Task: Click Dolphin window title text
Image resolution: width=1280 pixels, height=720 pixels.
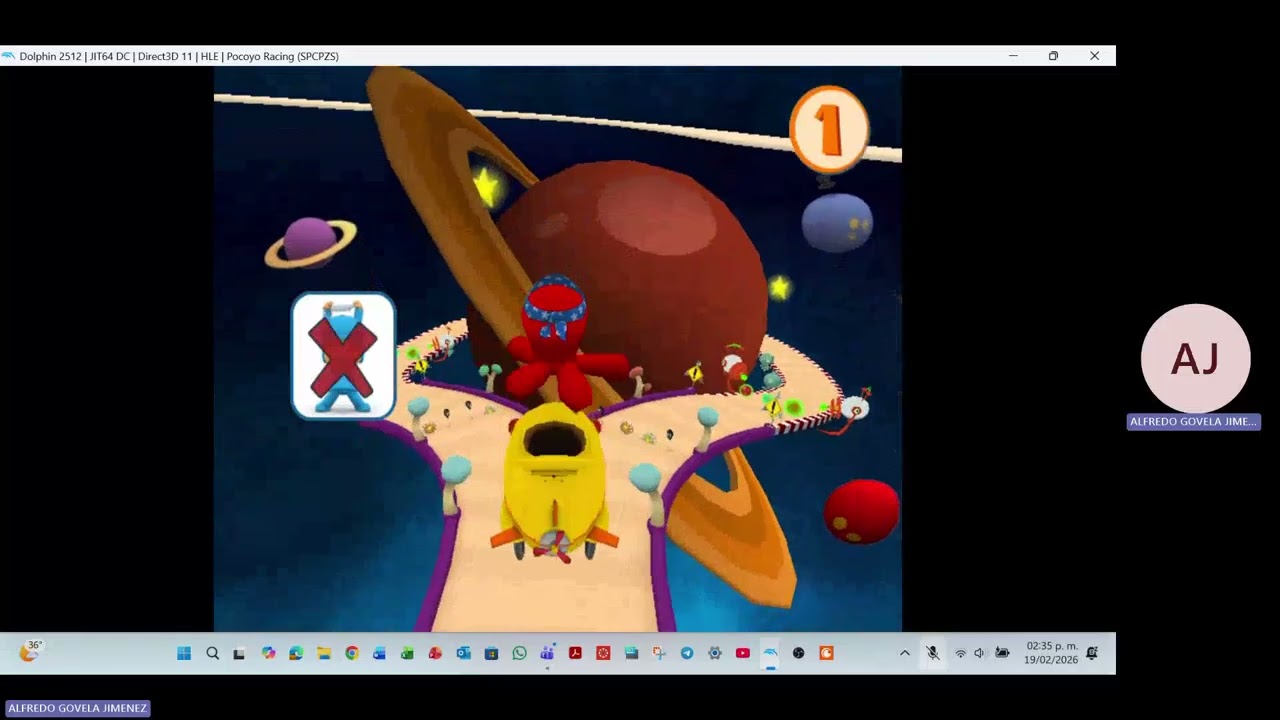Action: coord(179,56)
